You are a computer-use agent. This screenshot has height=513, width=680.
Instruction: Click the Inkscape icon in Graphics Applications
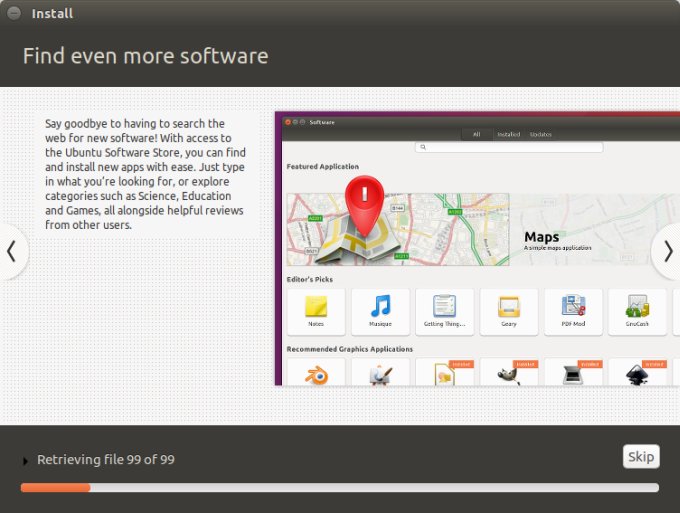pos(637,374)
